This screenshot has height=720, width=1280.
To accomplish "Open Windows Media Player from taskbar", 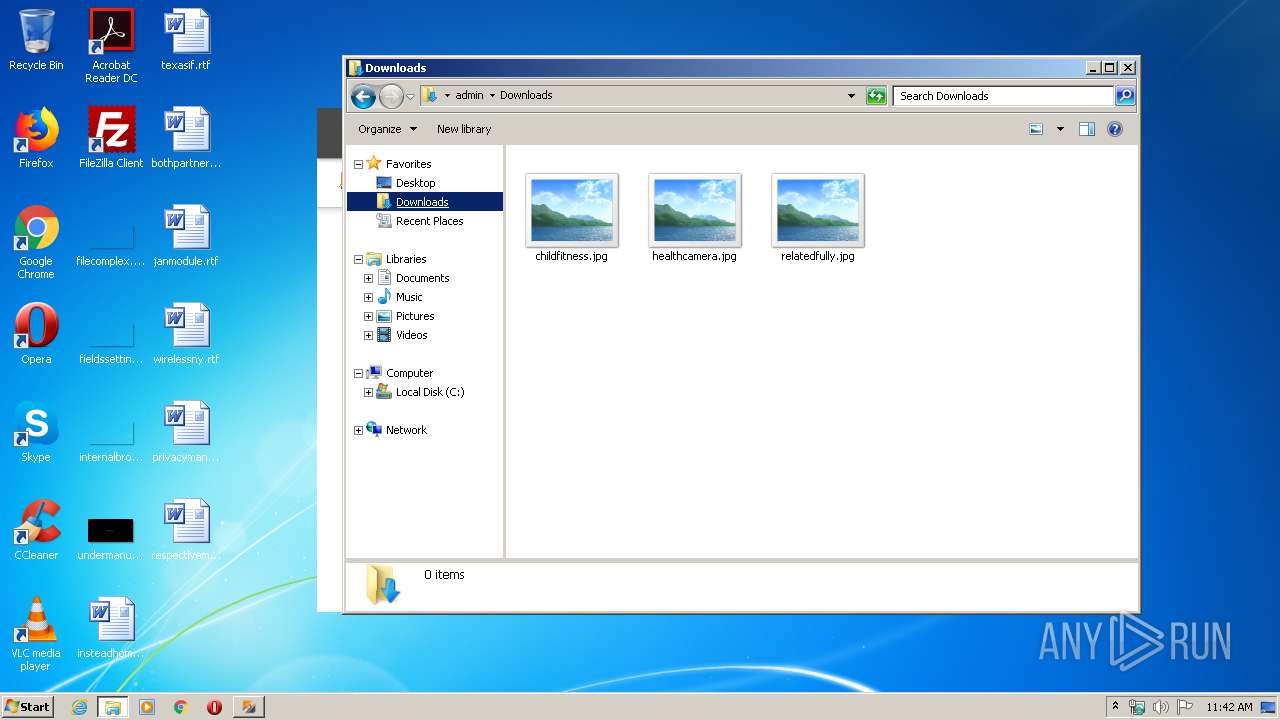I will [x=147, y=707].
